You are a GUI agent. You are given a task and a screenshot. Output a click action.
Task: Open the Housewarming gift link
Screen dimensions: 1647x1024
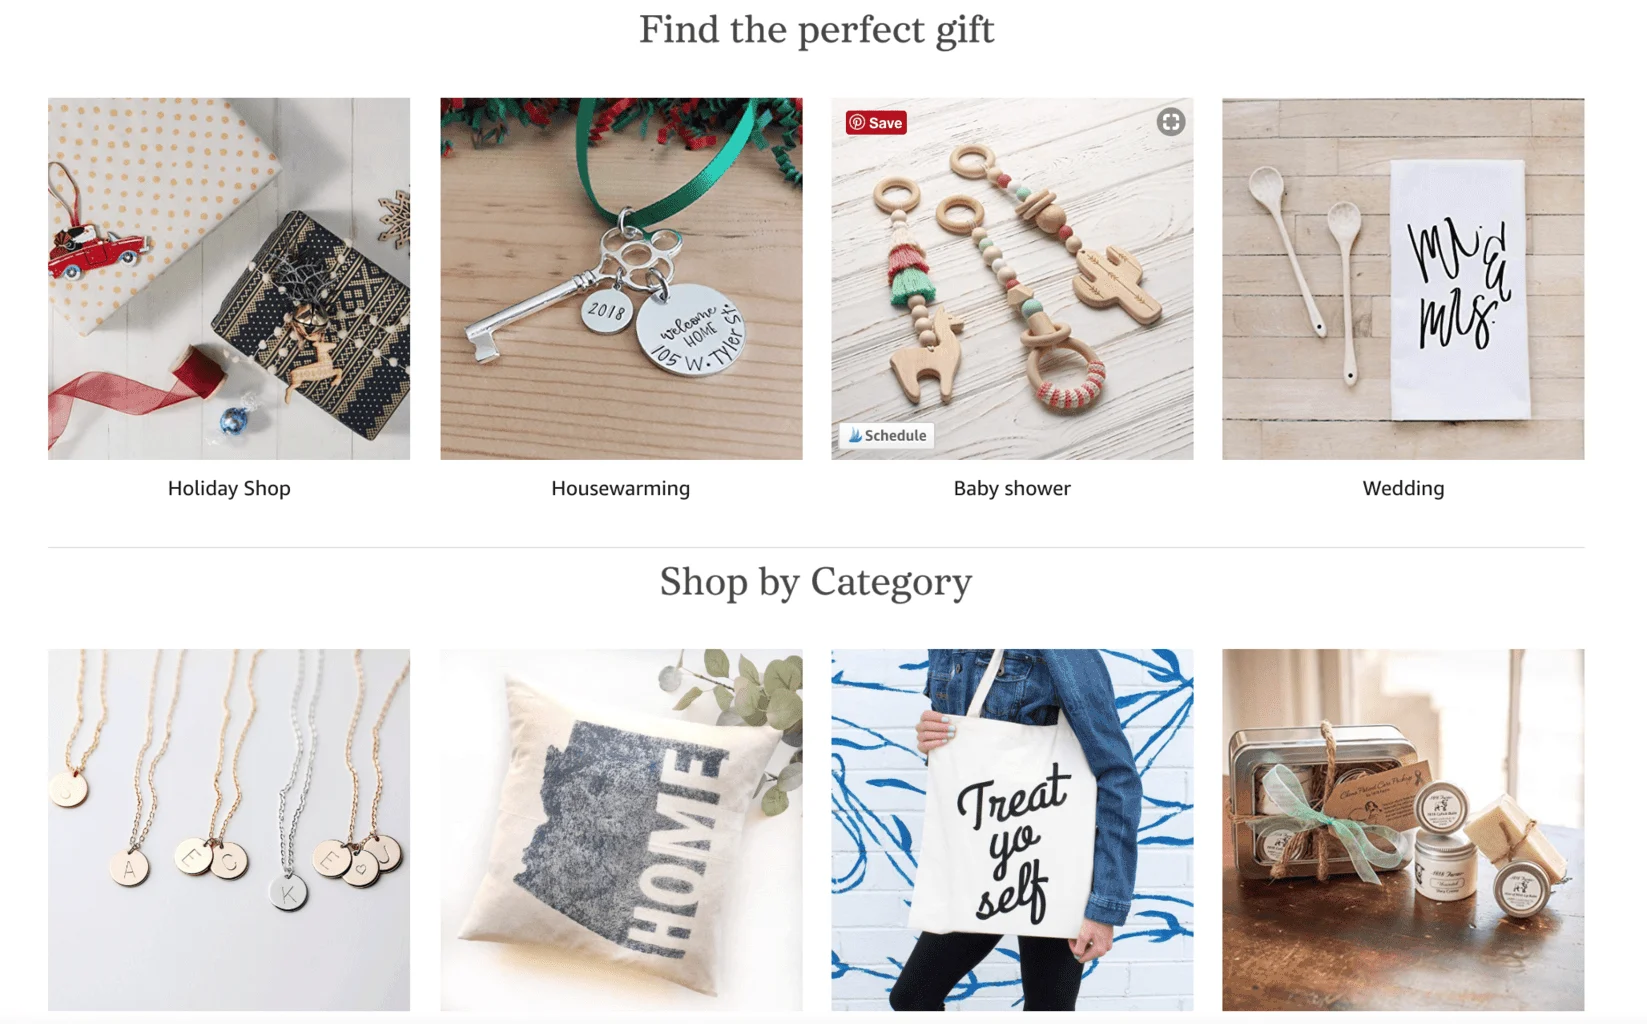pyautogui.click(x=621, y=488)
